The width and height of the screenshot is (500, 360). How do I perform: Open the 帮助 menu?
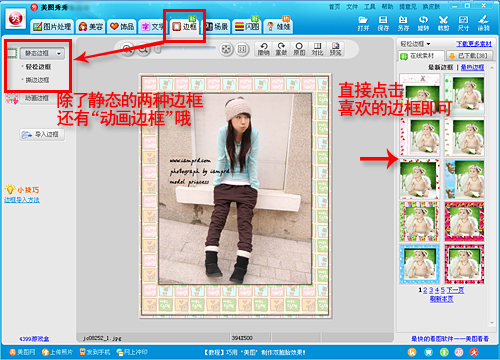(387, 7)
